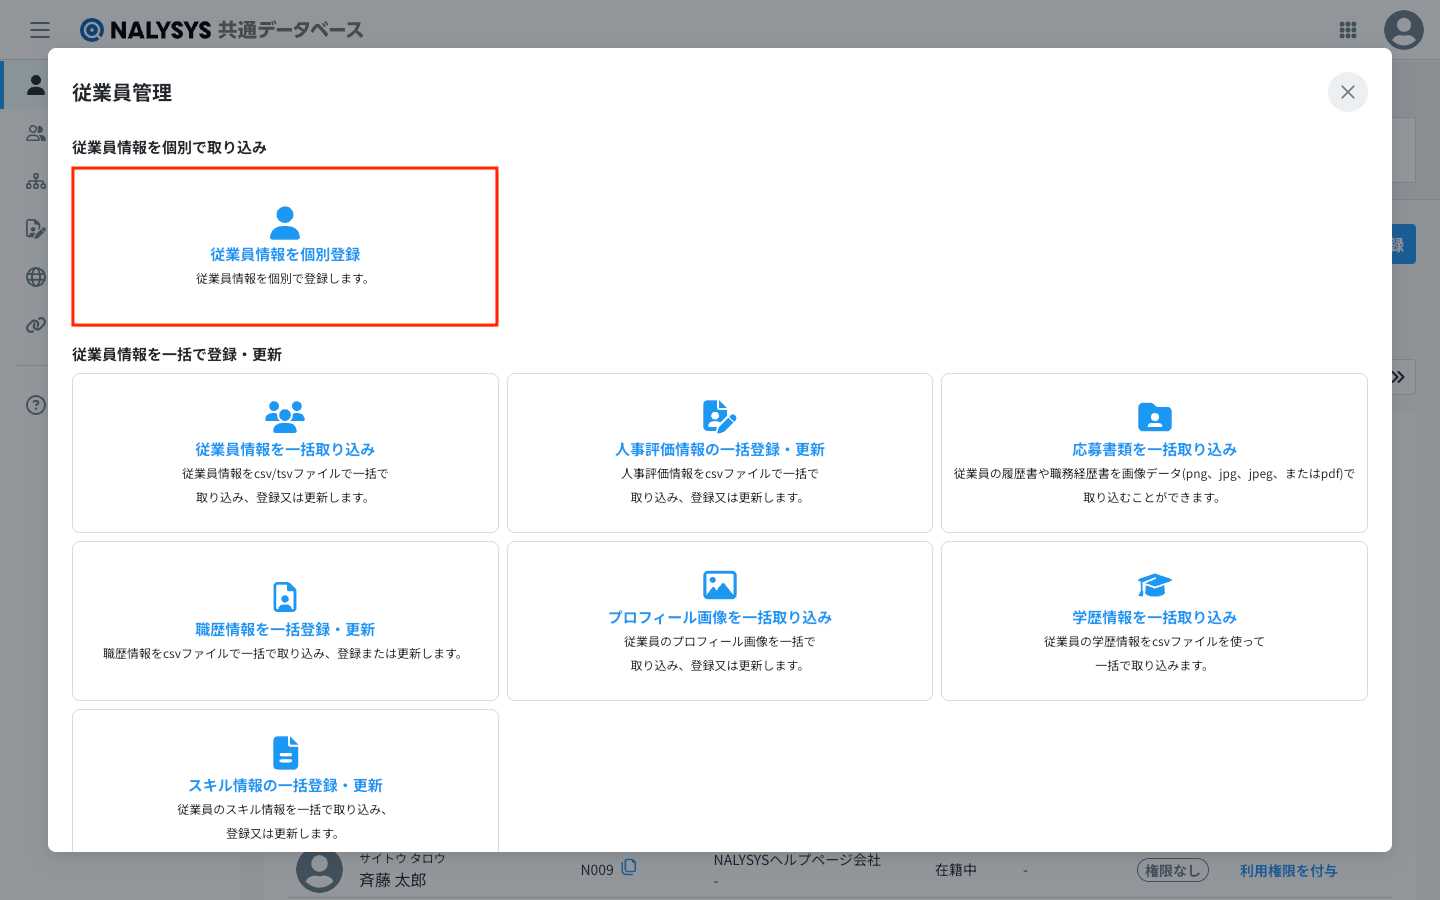Open the apps grid launcher
This screenshot has width=1440, height=900.
1347,30
